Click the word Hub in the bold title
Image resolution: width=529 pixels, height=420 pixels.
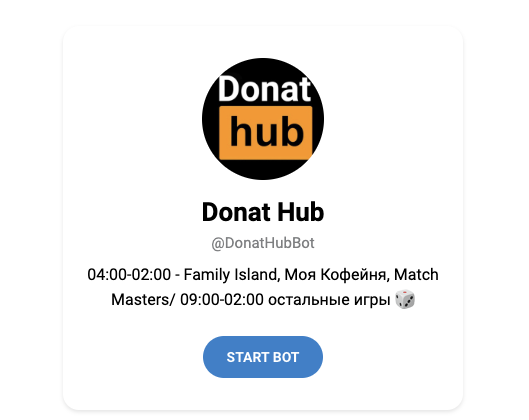[301, 212]
